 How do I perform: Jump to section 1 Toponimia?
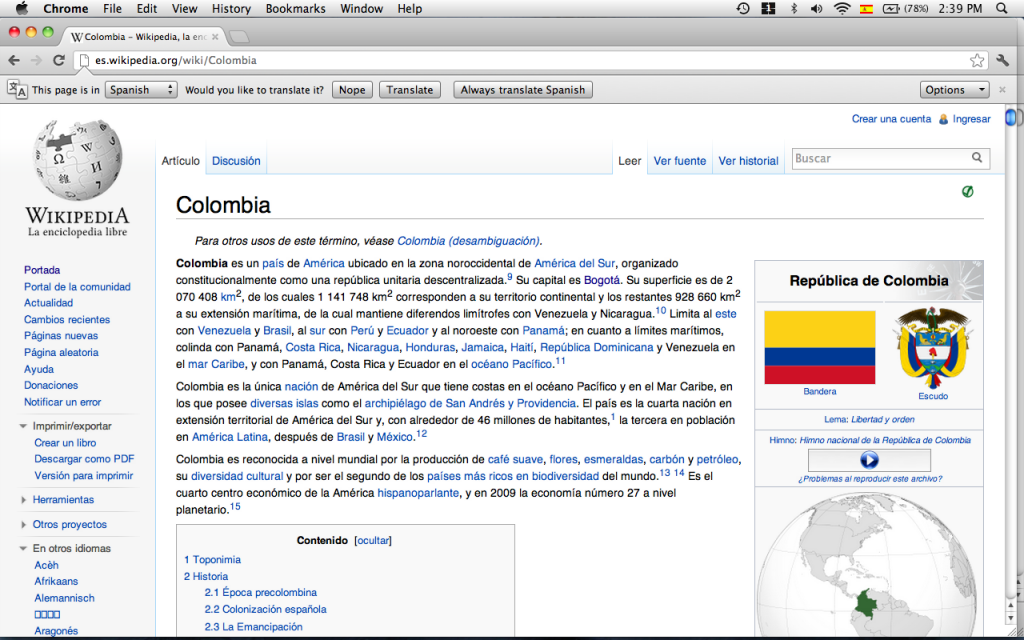coord(212,560)
